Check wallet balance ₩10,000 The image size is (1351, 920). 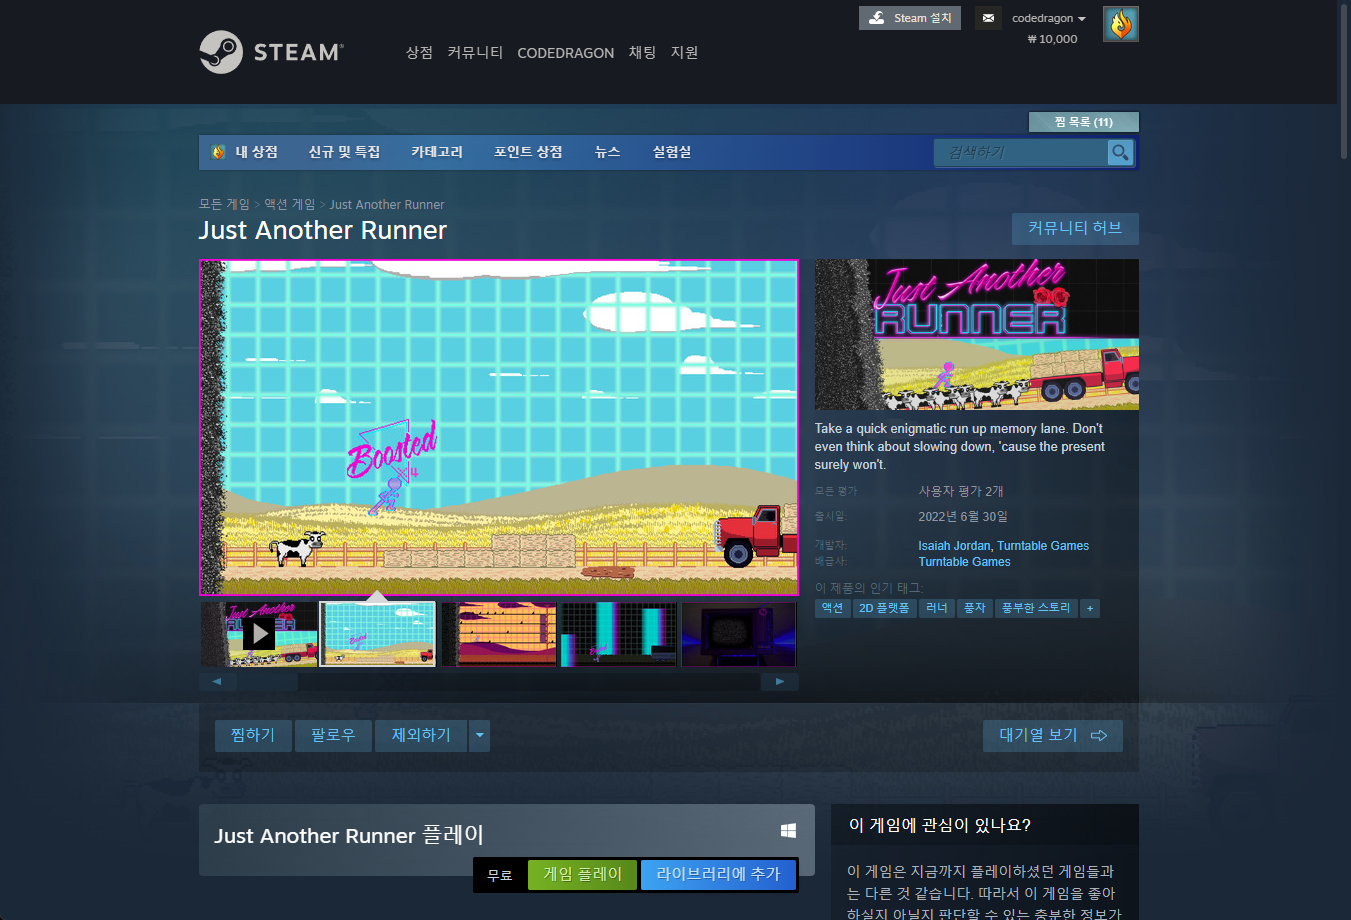tap(1053, 39)
